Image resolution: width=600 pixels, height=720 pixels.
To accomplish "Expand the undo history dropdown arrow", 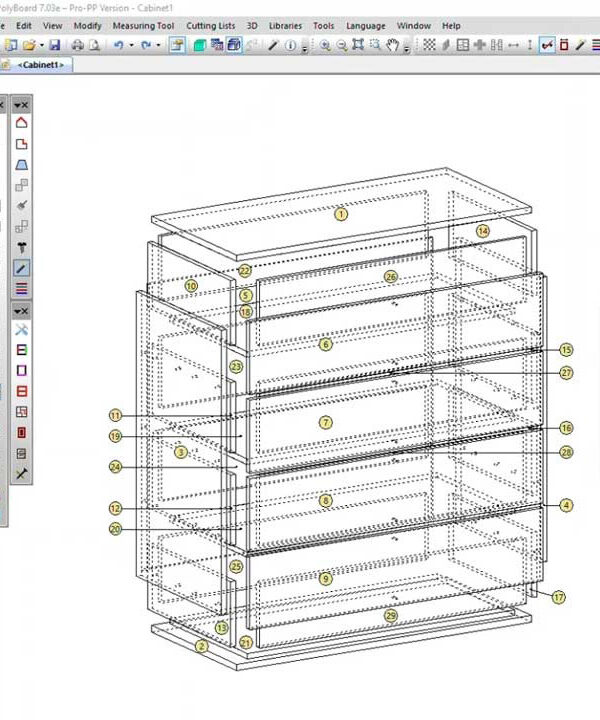I will pos(132,45).
